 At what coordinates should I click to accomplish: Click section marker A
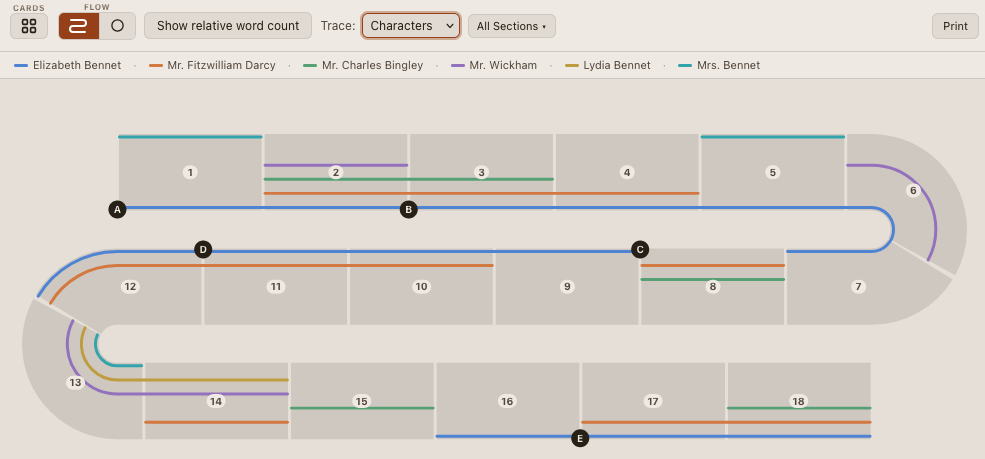click(x=117, y=210)
